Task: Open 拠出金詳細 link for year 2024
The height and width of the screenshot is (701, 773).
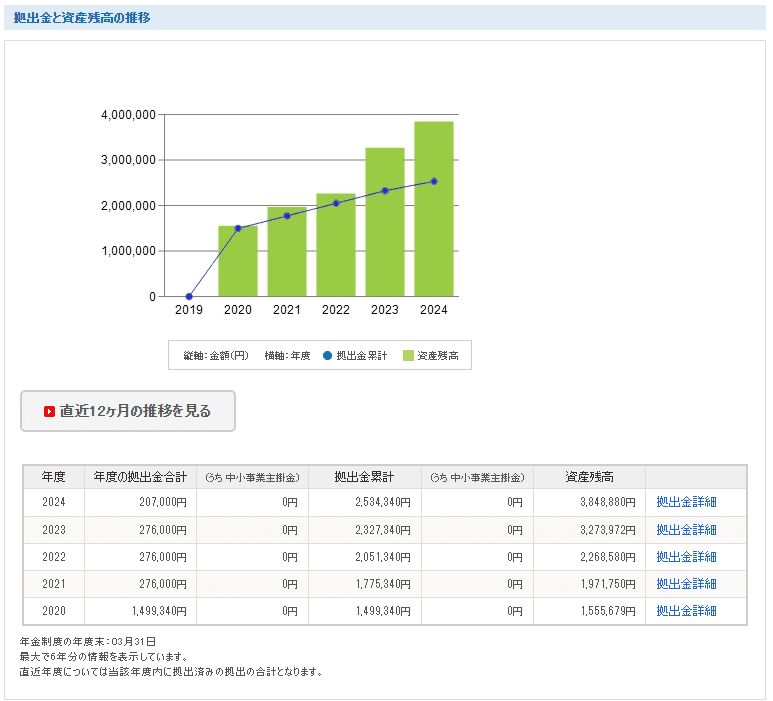Action: (686, 502)
